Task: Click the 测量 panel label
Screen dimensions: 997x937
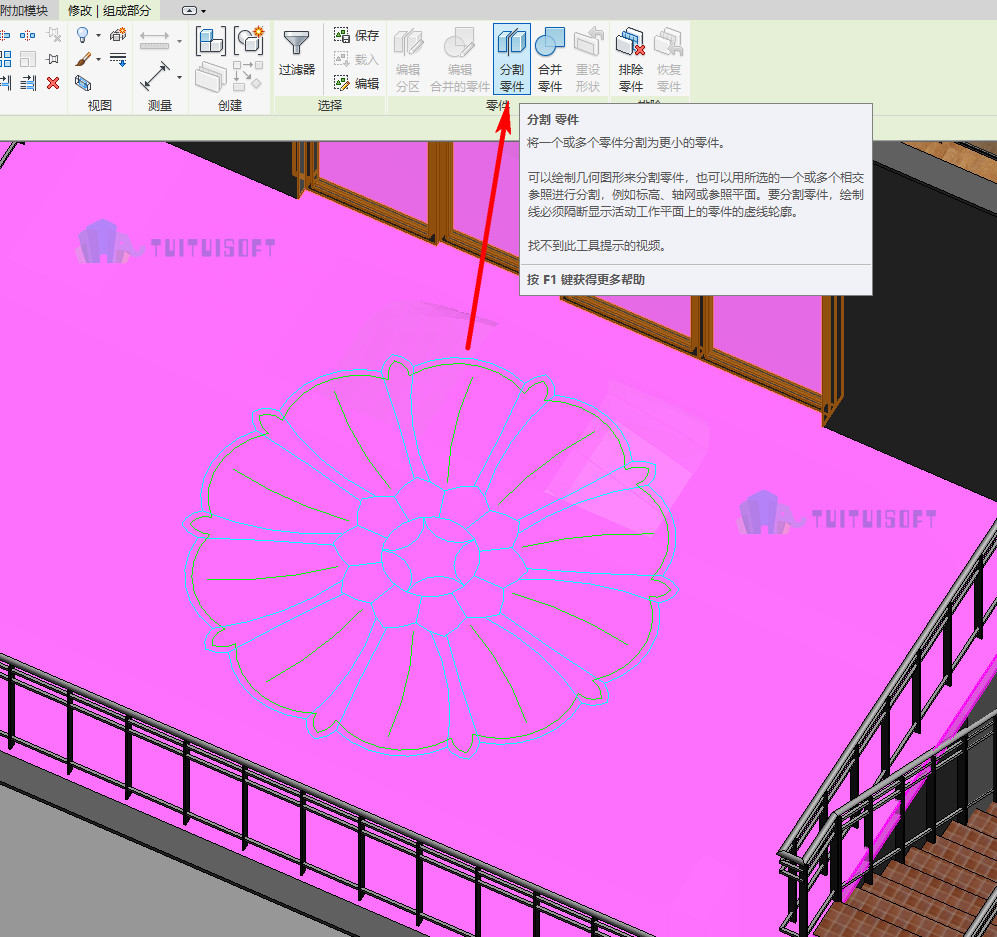Action: pos(160,106)
